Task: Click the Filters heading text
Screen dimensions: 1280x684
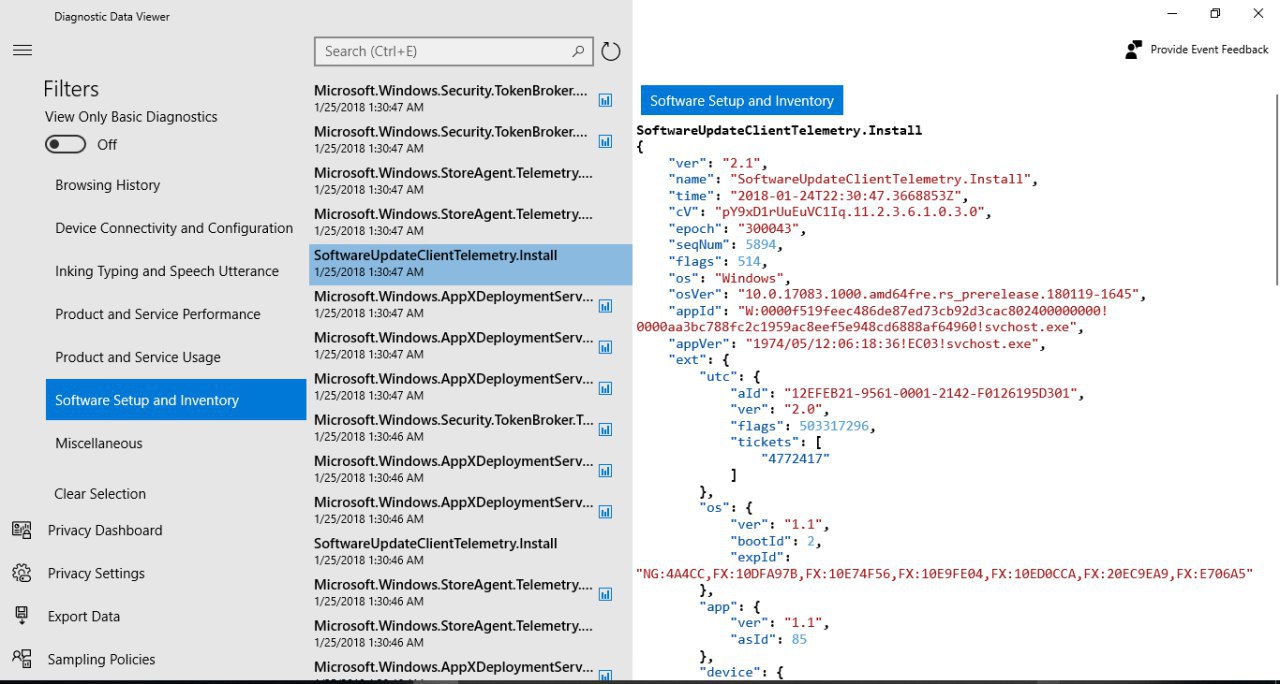Action: tap(71, 89)
